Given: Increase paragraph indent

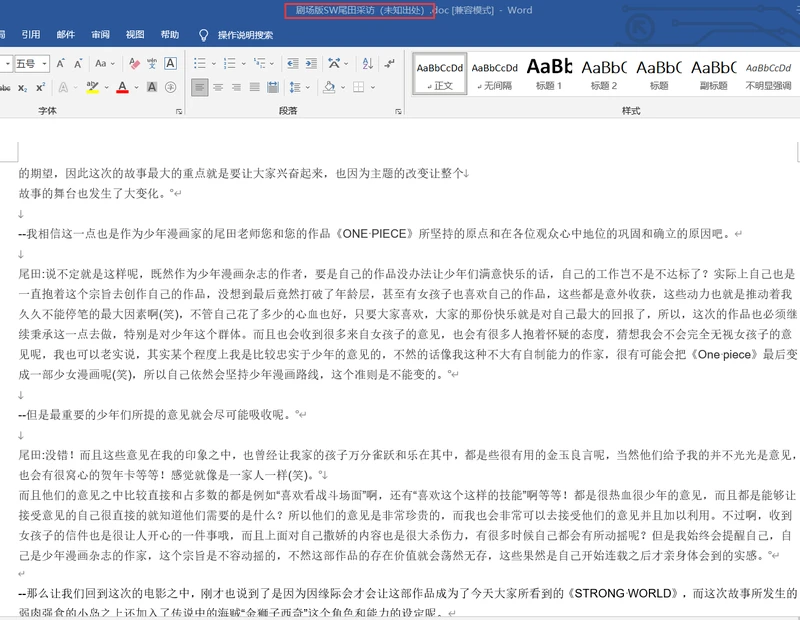Looking at the screenshot, I should pos(311,63).
